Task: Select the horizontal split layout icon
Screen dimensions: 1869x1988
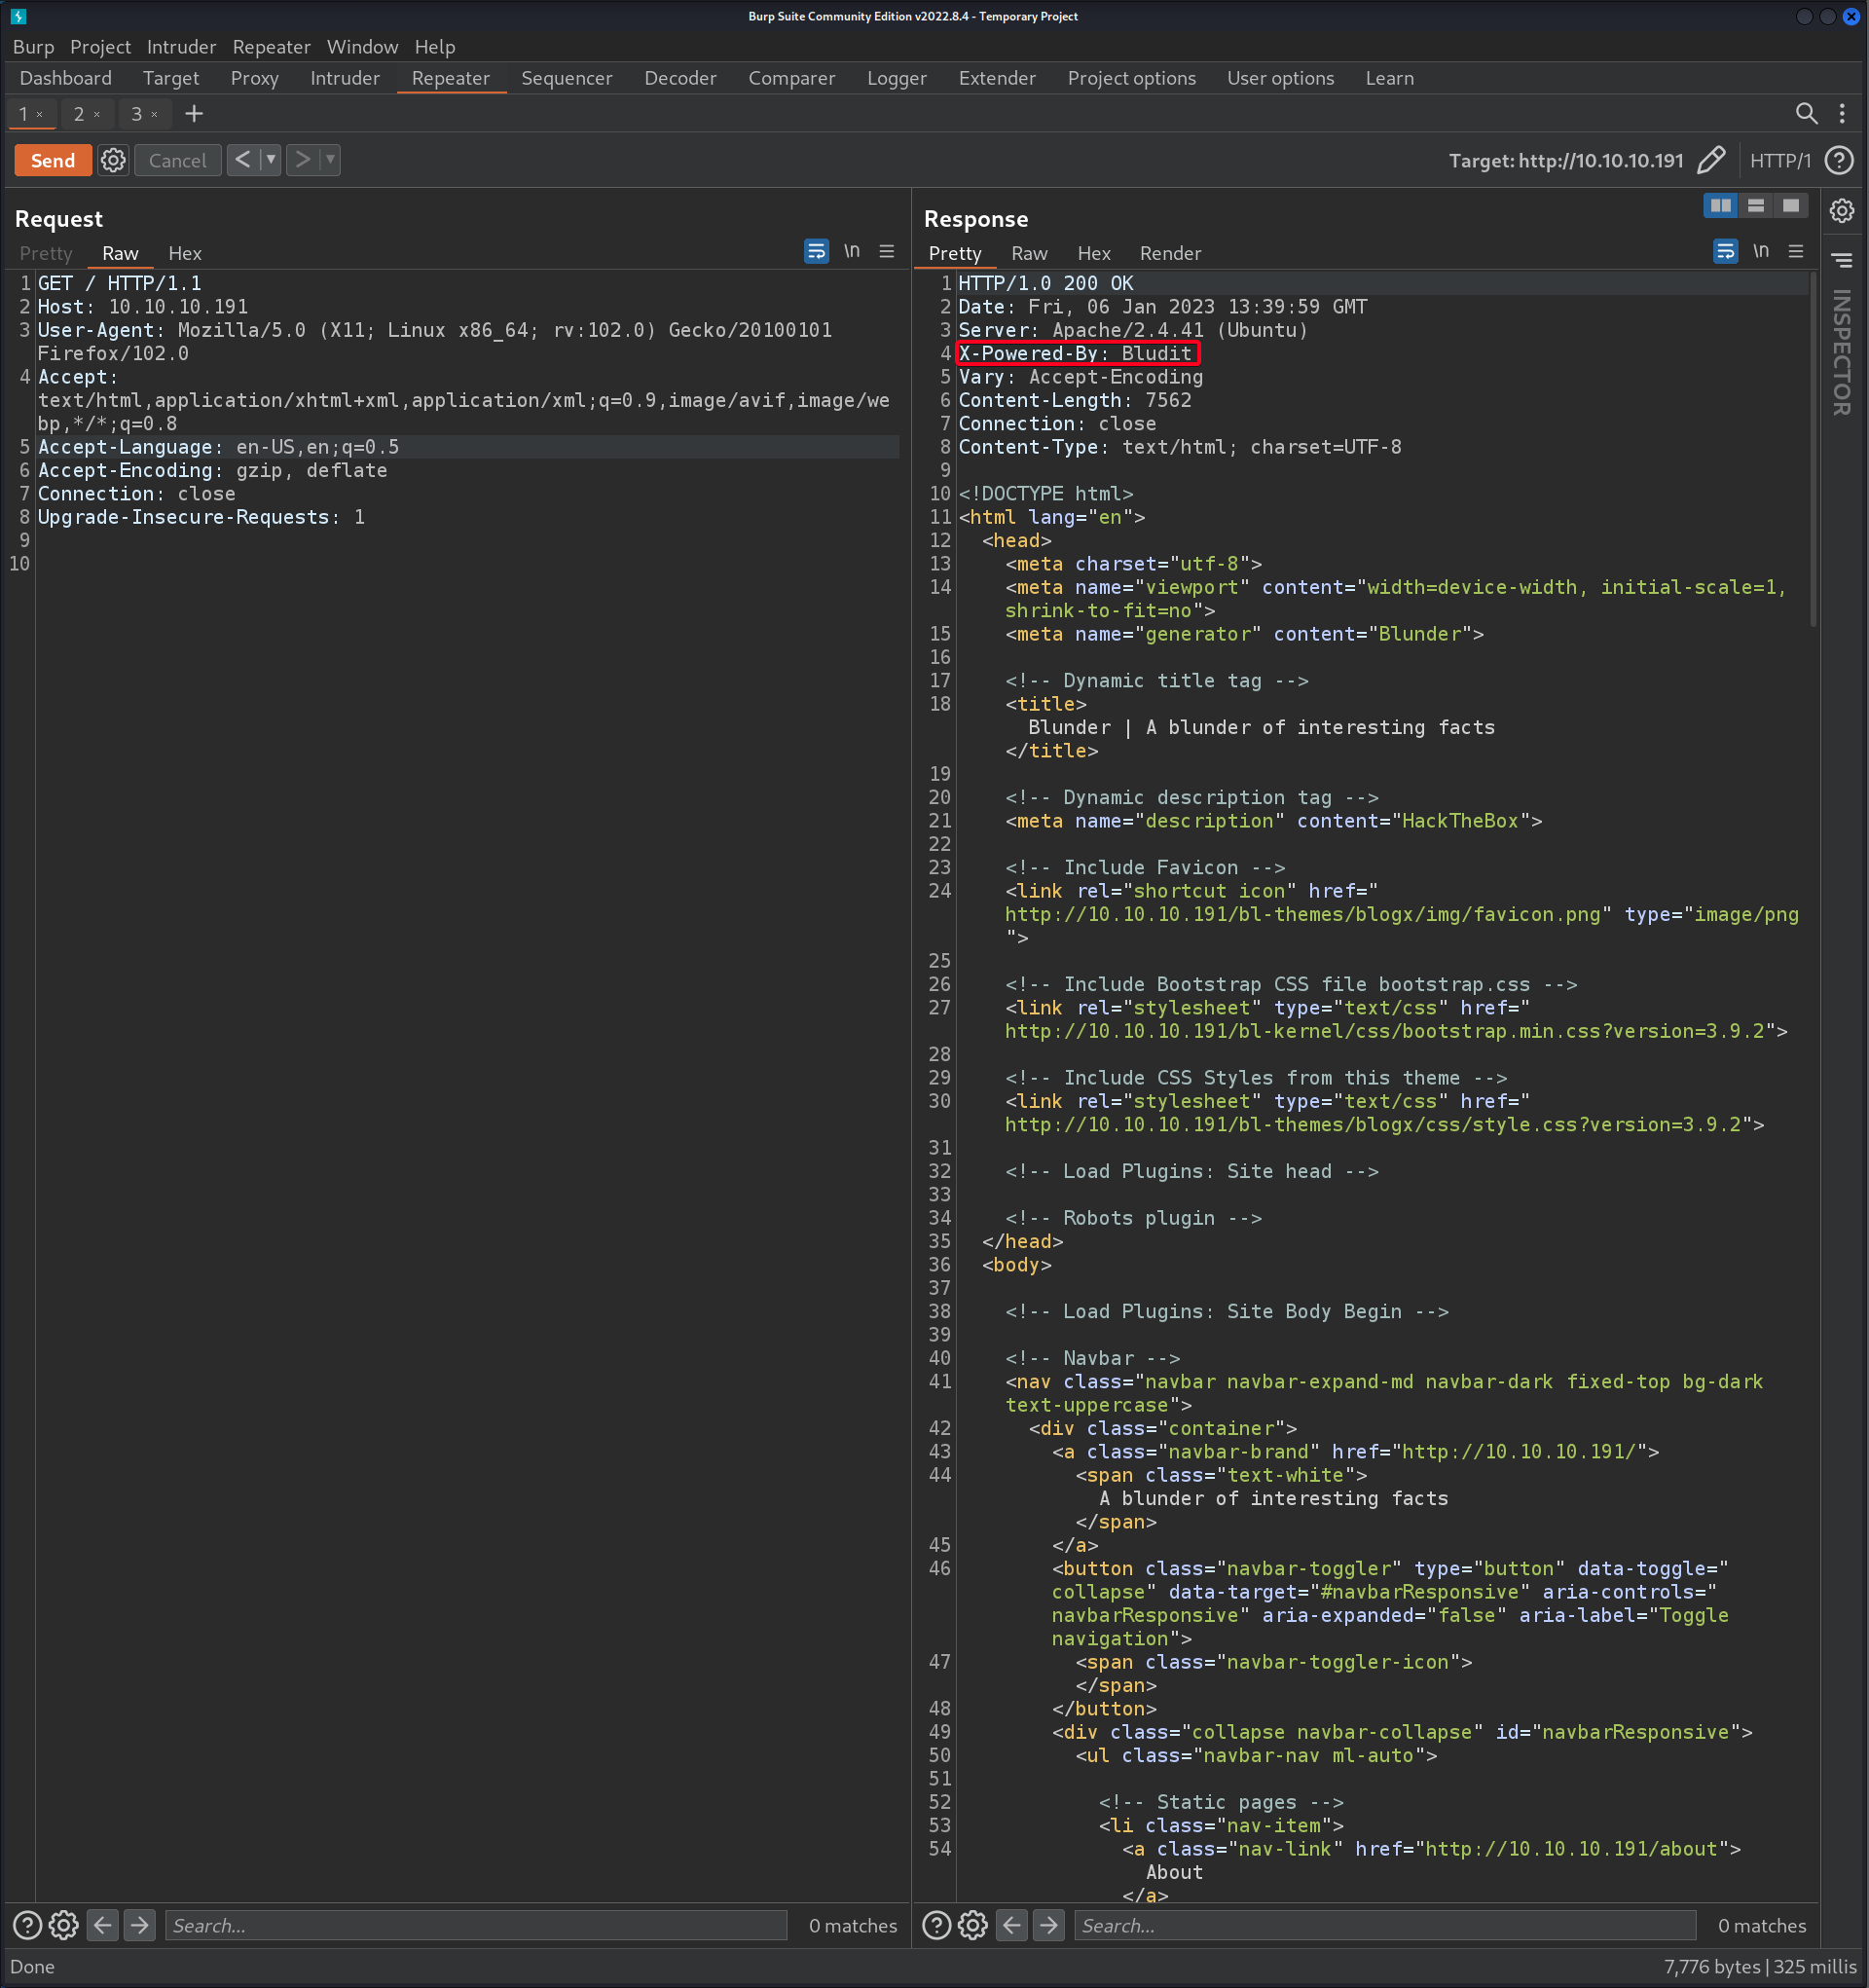Action: coord(1755,205)
